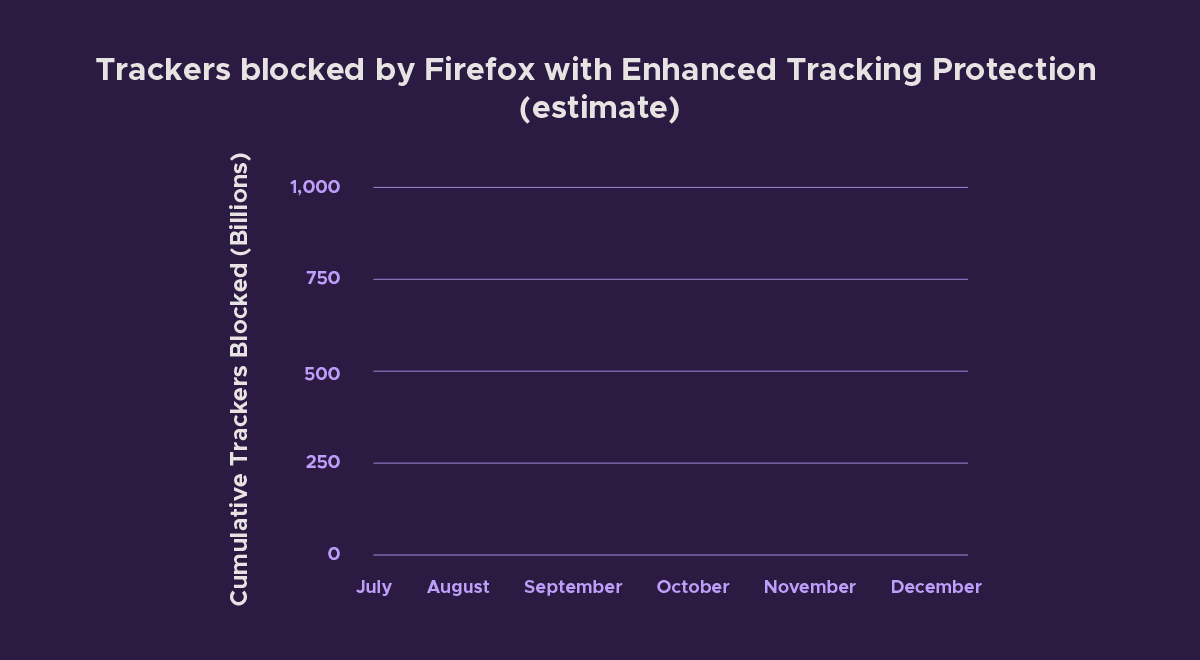The width and height of the screenshot is (1200, 660).
Task: Select the October month label
Action: point(693,587)
